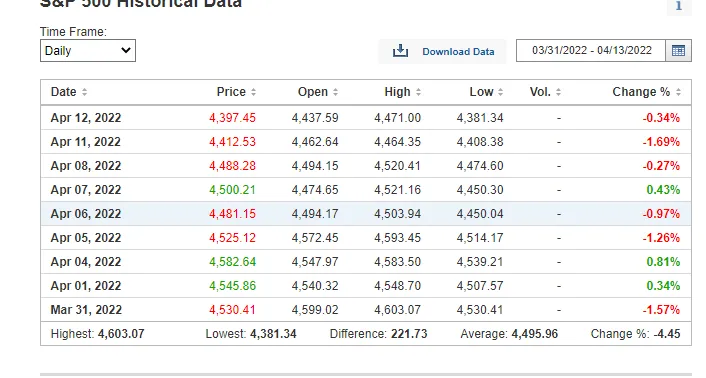Click the date range field 03/31/2022 - 04/13/2022

[x=591, y=50]
